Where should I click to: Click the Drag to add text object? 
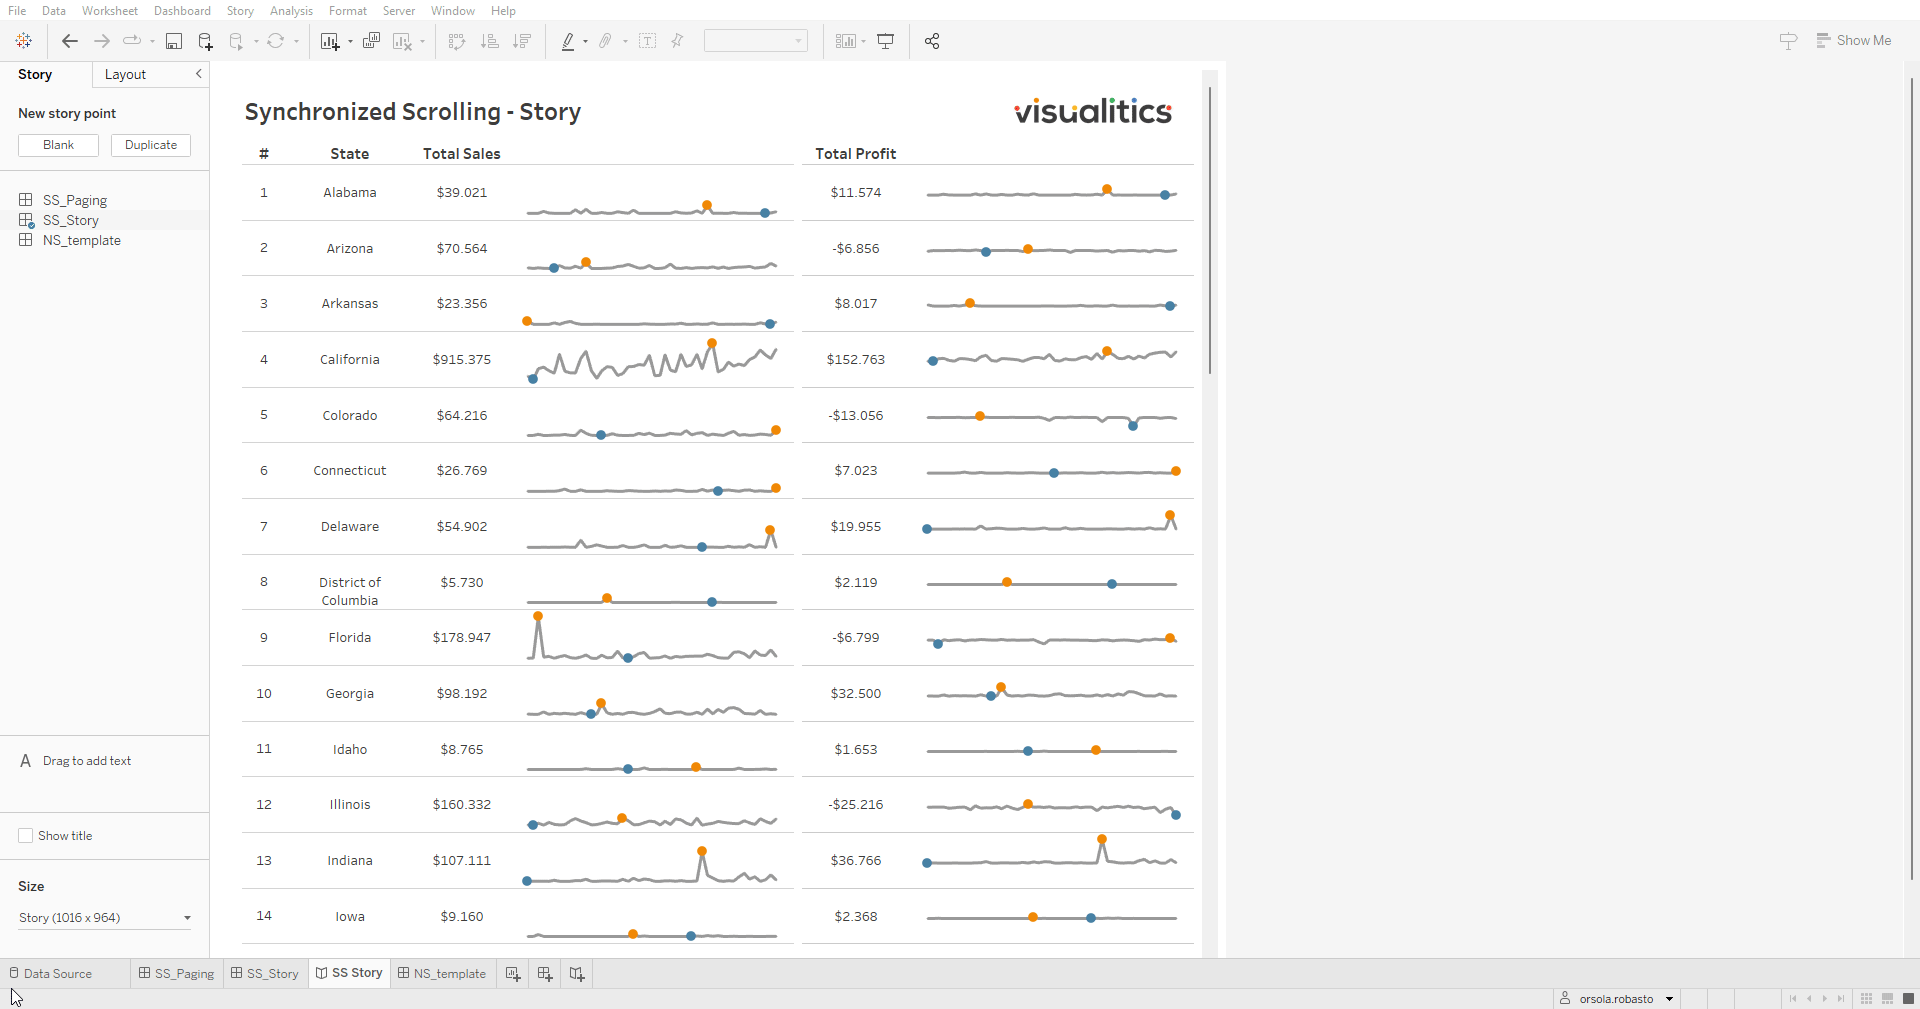(x=76, y=761)
